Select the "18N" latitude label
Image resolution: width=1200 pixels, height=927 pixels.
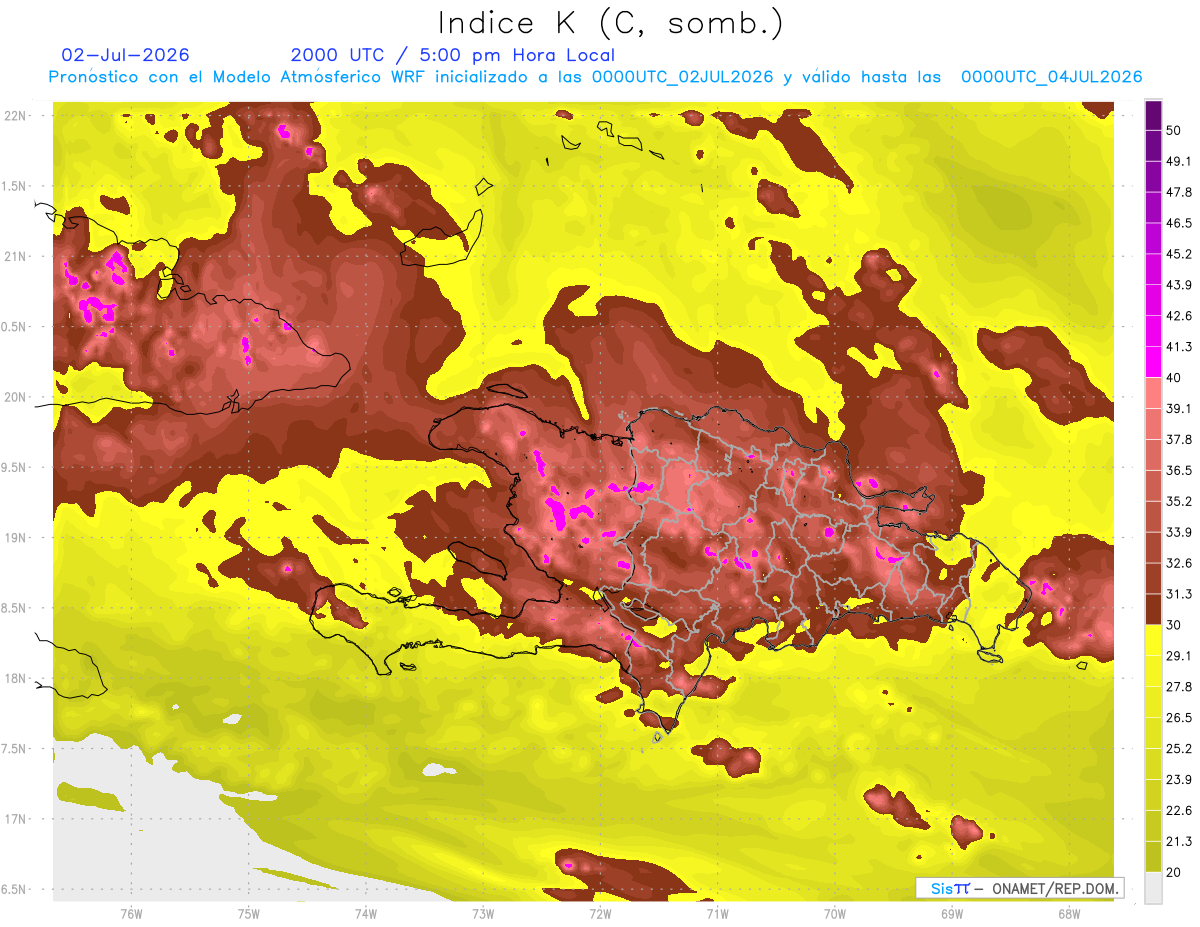tap(17, 678)
